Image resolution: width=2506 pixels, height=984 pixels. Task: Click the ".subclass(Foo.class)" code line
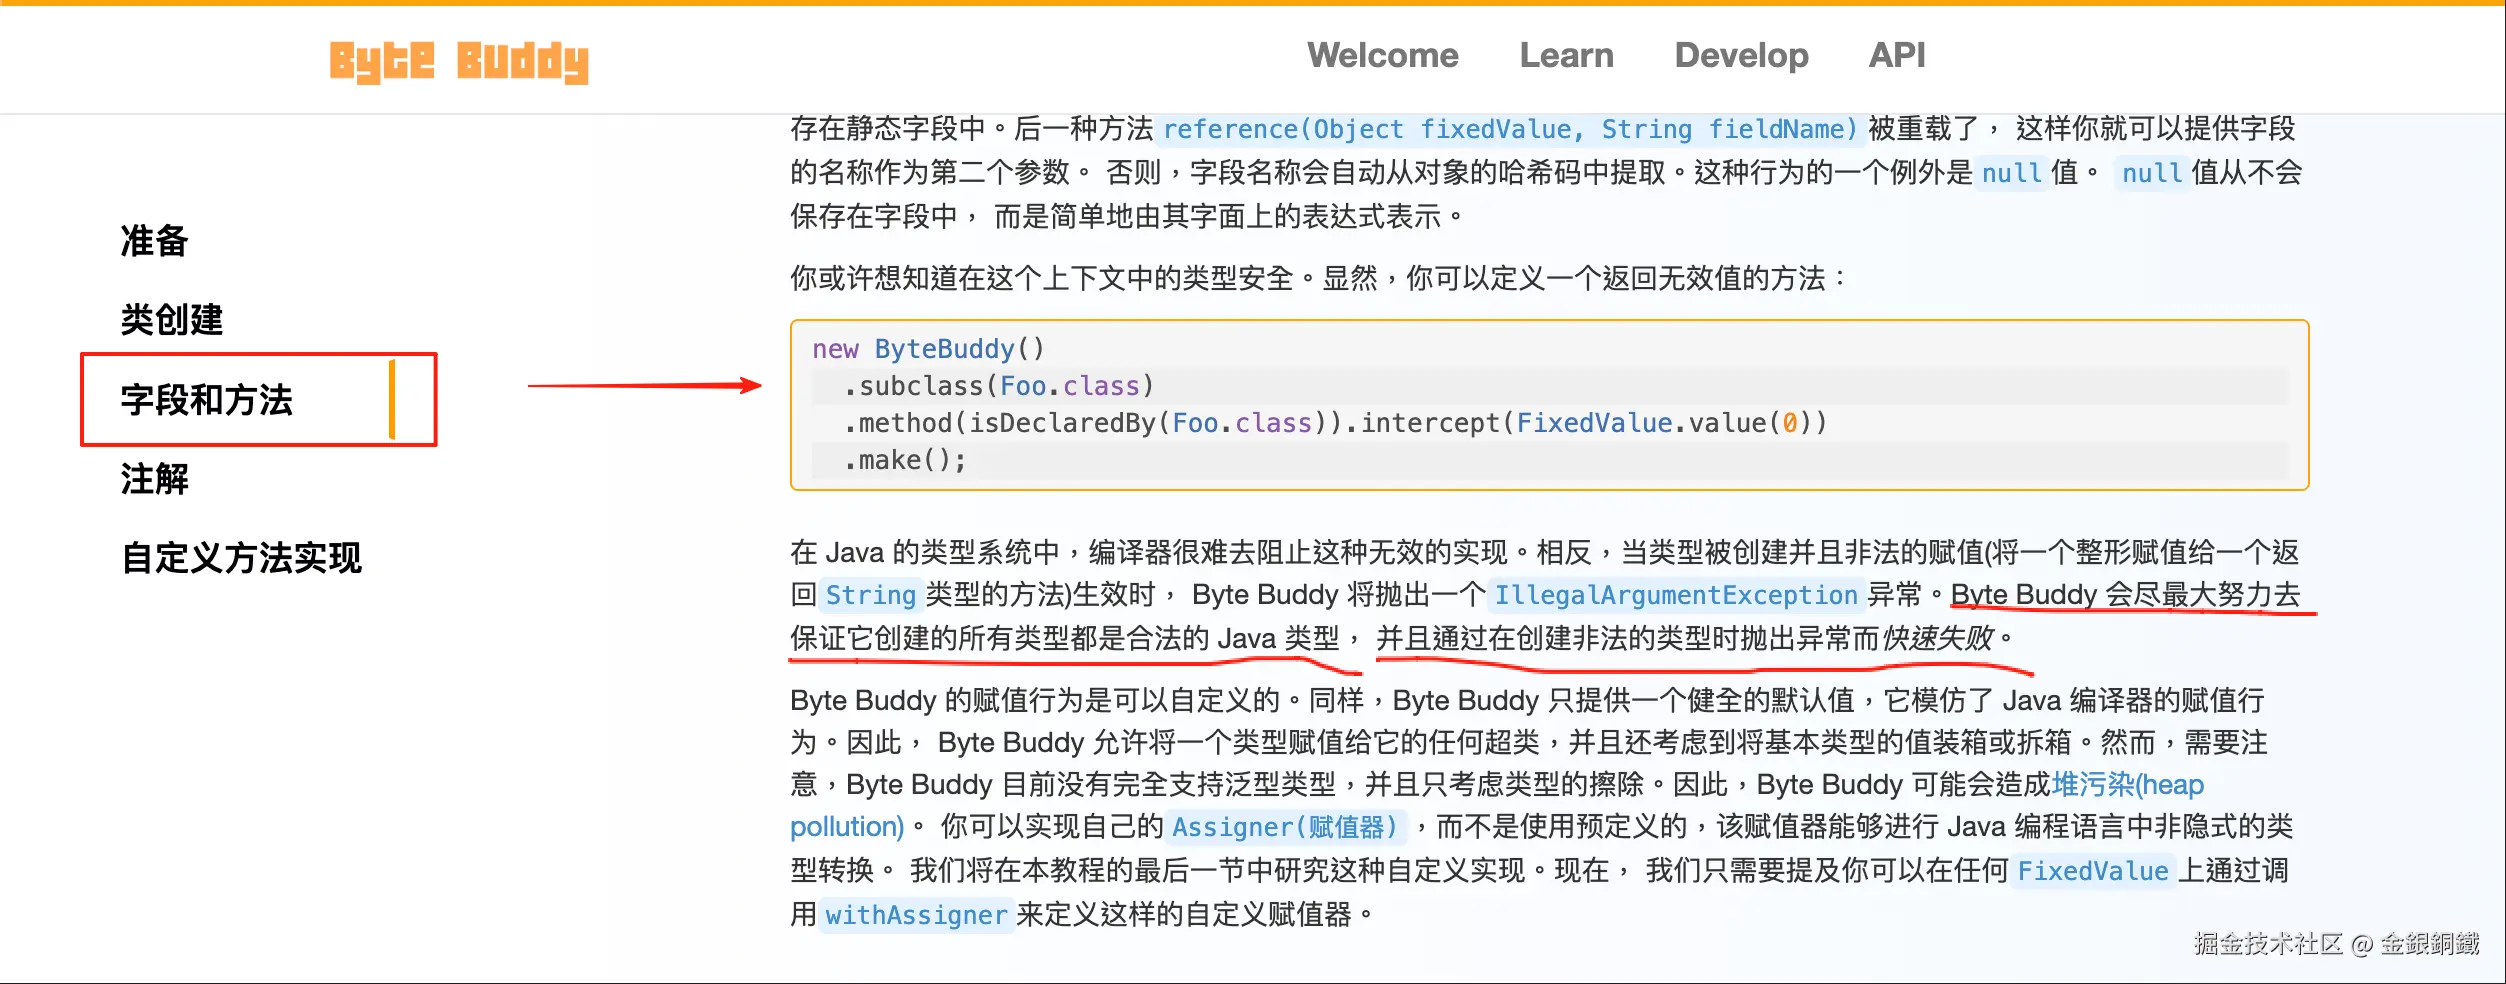tap(998, 386)
